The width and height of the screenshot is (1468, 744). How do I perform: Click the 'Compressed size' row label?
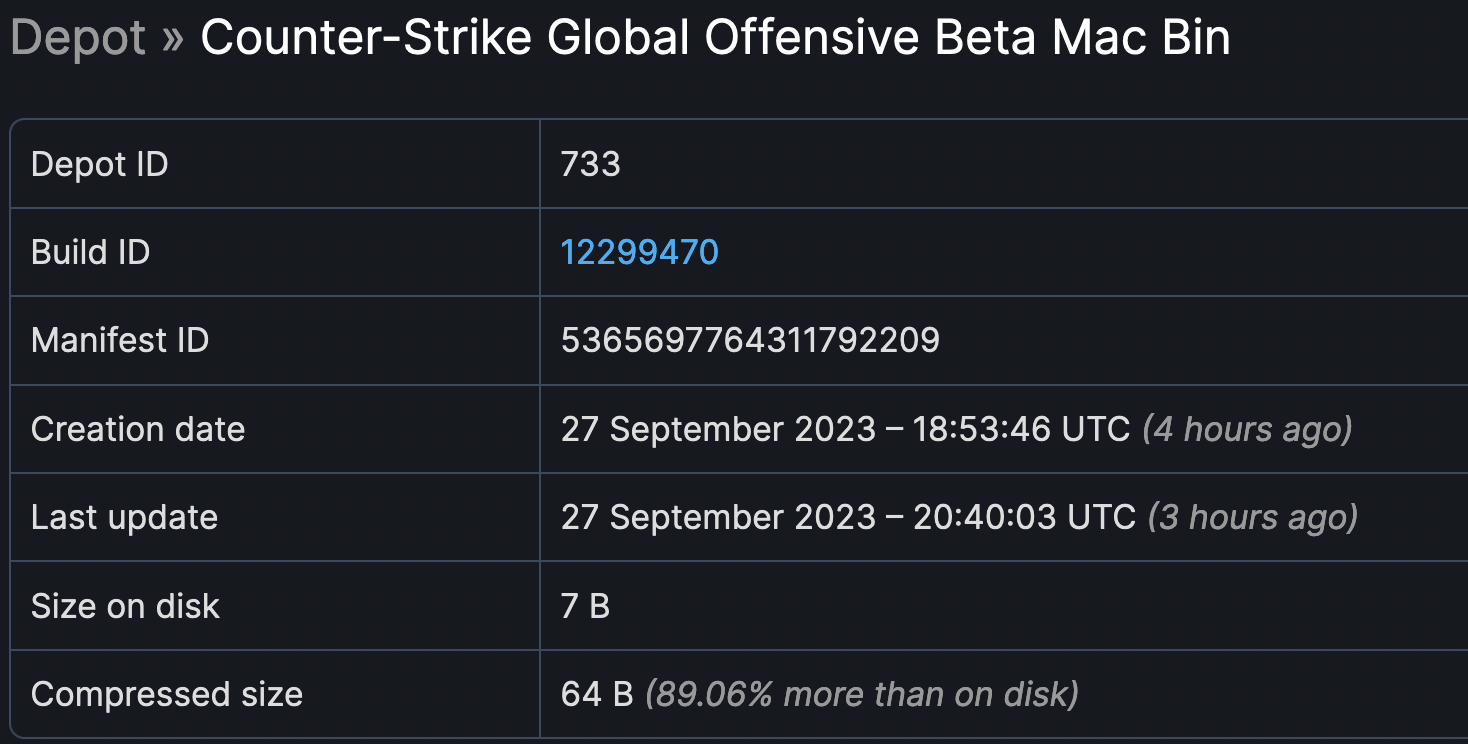tap(167, 694)
